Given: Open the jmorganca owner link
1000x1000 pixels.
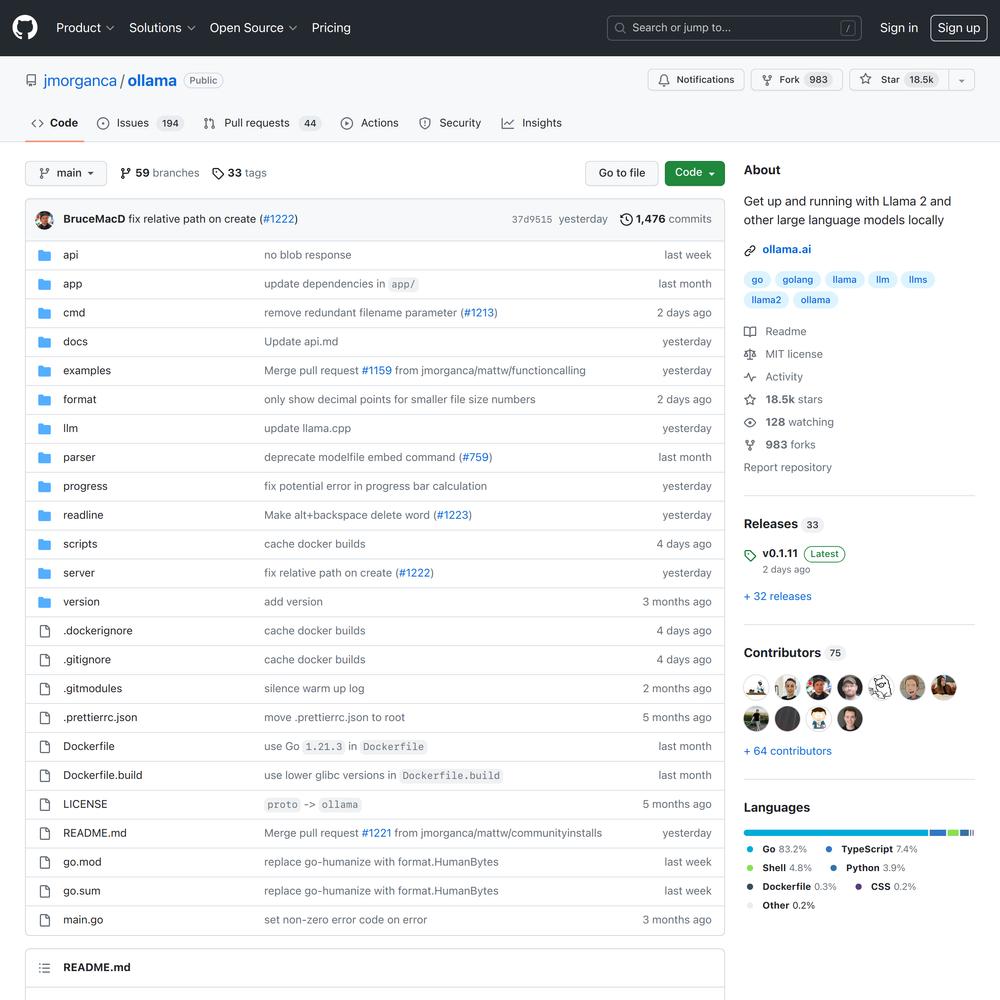Looking at the screenshot, I should pyautogui.click(x=80, y=81).
